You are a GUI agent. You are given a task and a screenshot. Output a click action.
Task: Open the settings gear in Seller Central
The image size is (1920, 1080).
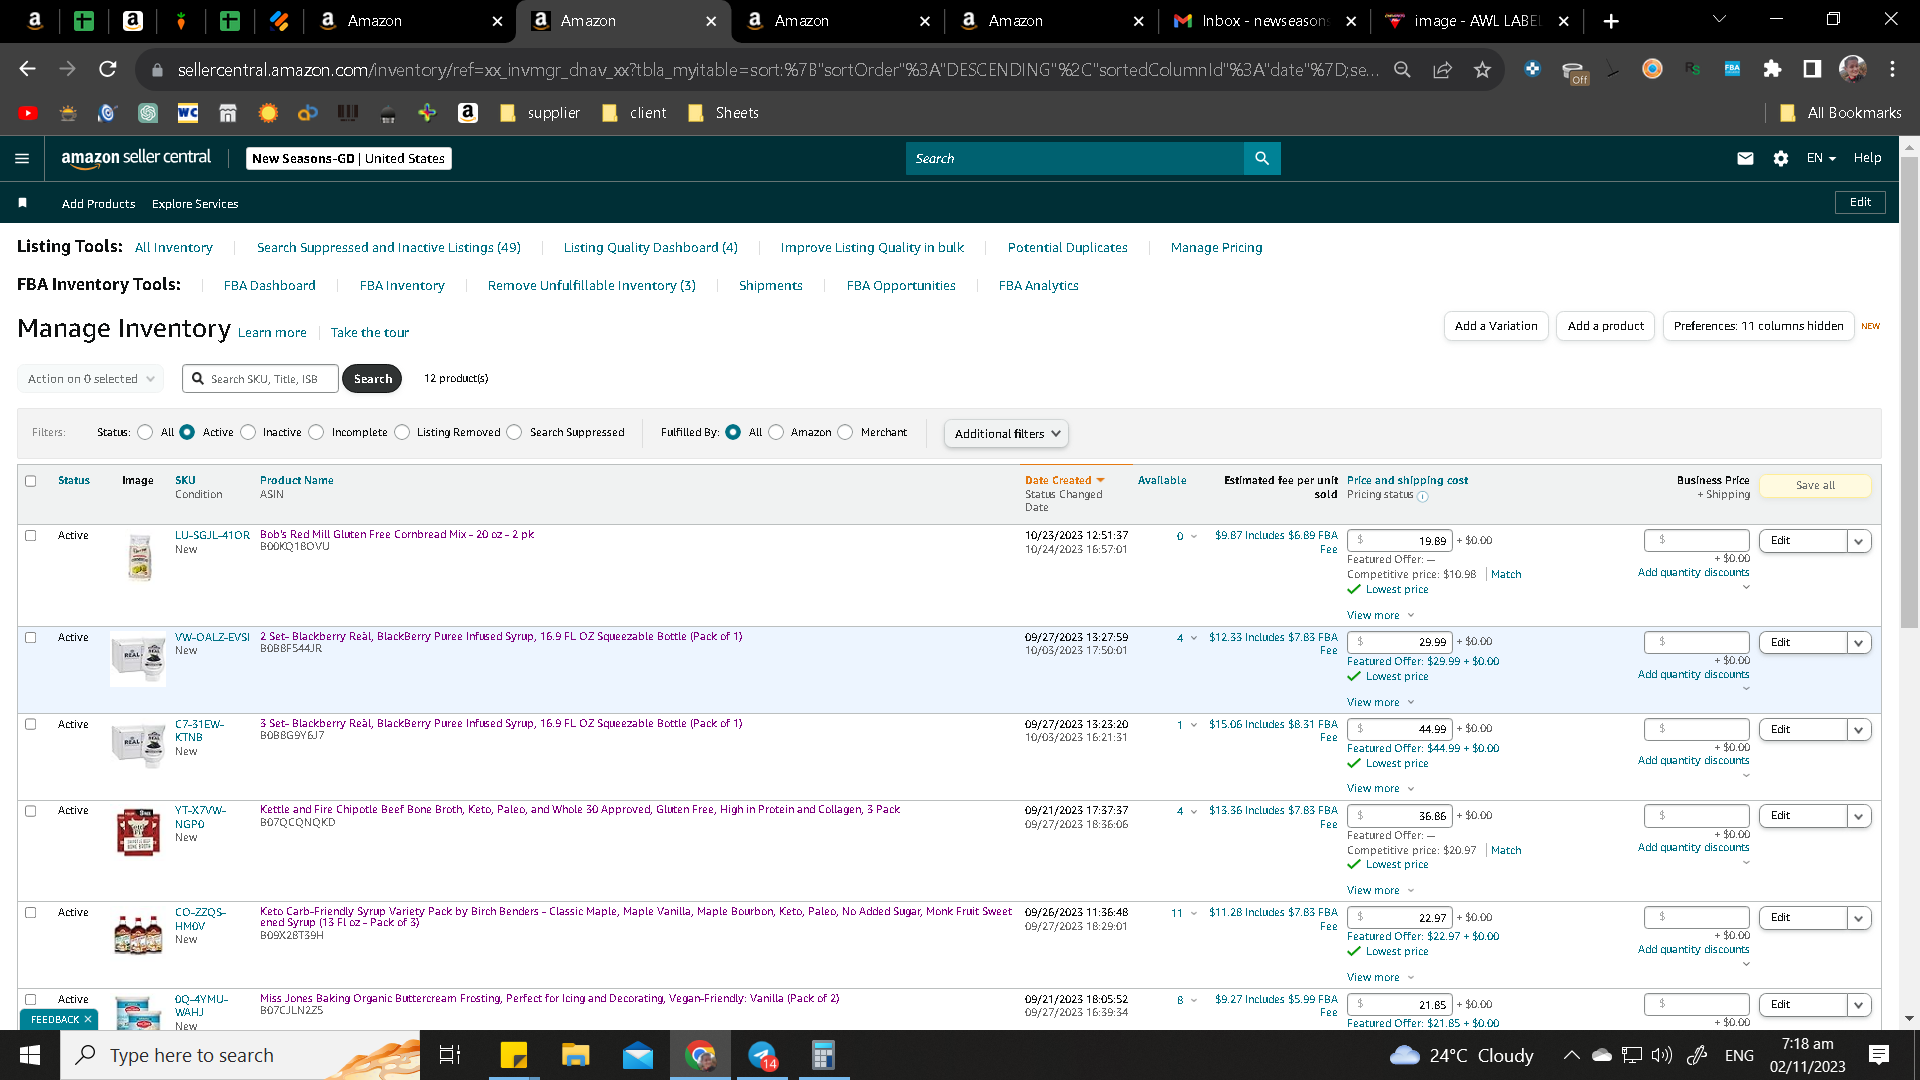[x=1781, y=158]
